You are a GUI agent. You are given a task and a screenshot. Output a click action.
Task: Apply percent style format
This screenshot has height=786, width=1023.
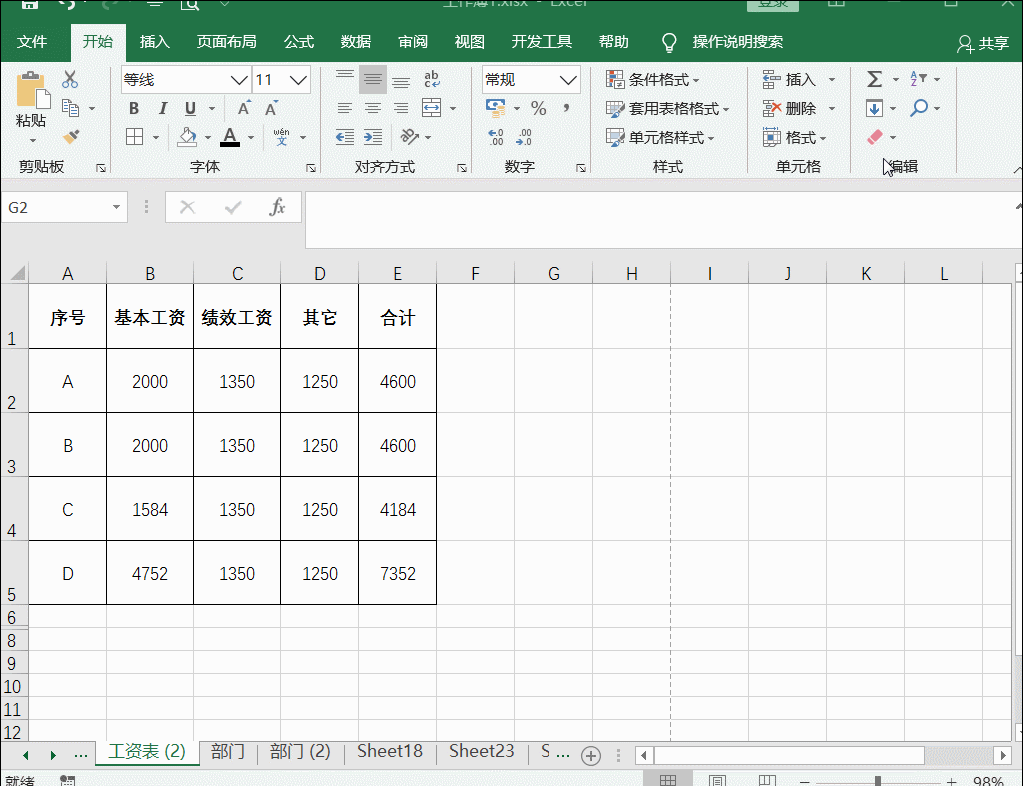(x=538, y=108)
